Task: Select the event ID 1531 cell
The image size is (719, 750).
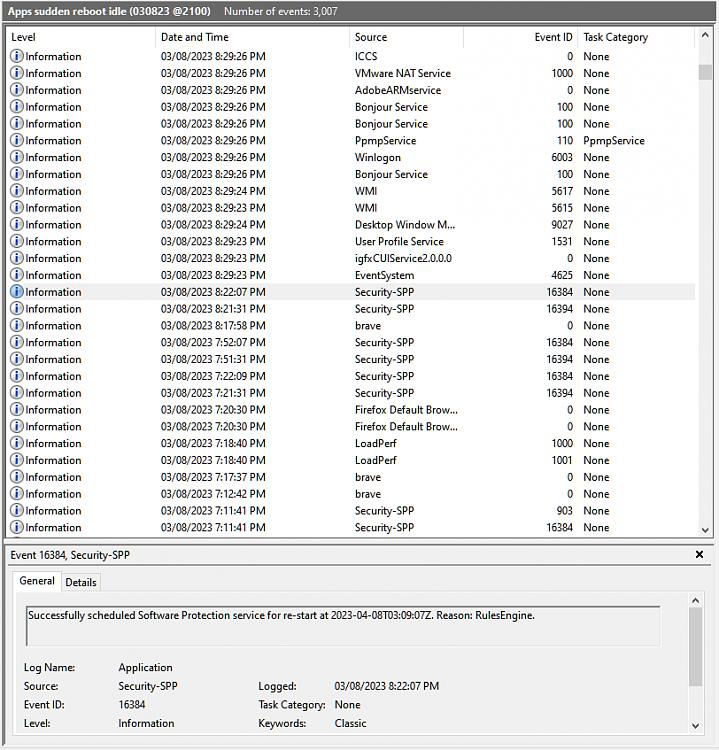Action: 562,241
